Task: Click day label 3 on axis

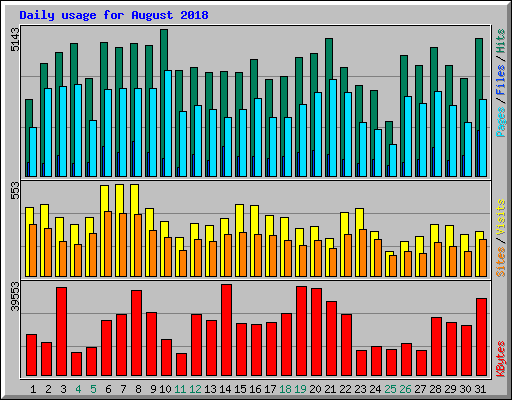Action: [63, 389]
